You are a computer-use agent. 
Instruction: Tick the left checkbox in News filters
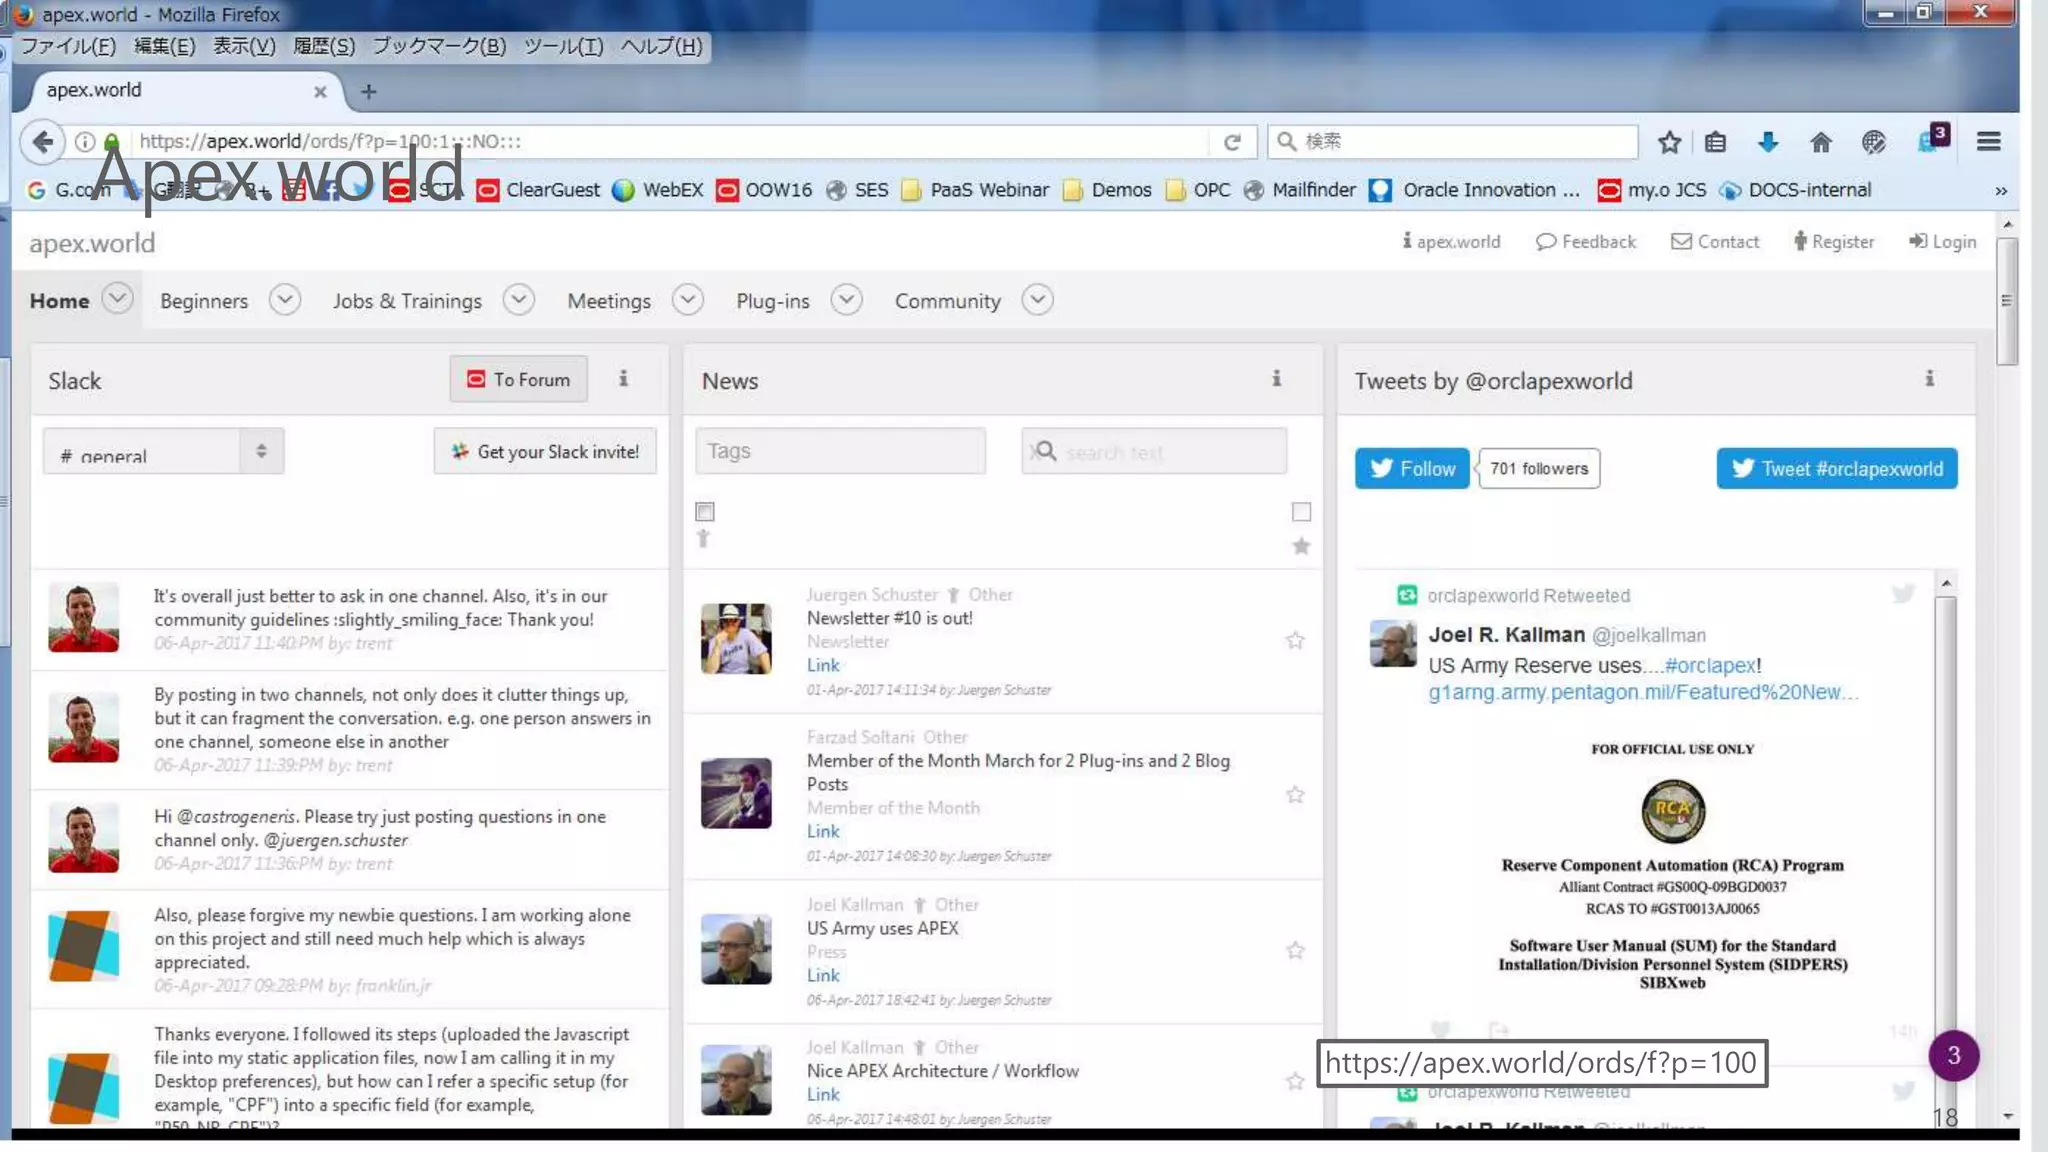705,512
